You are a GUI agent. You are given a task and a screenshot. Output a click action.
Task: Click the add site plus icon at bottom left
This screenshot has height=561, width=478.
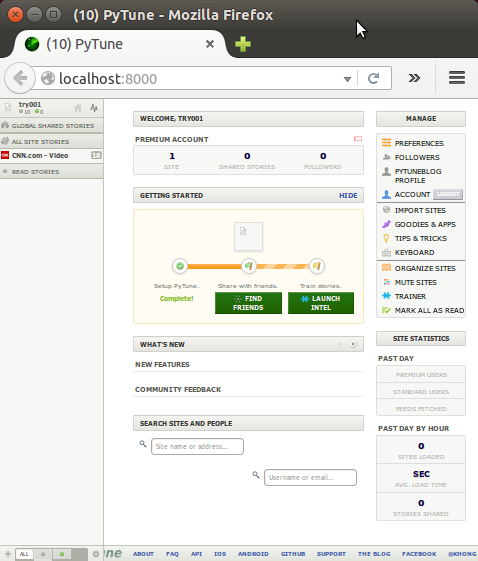tap(8, 554)
